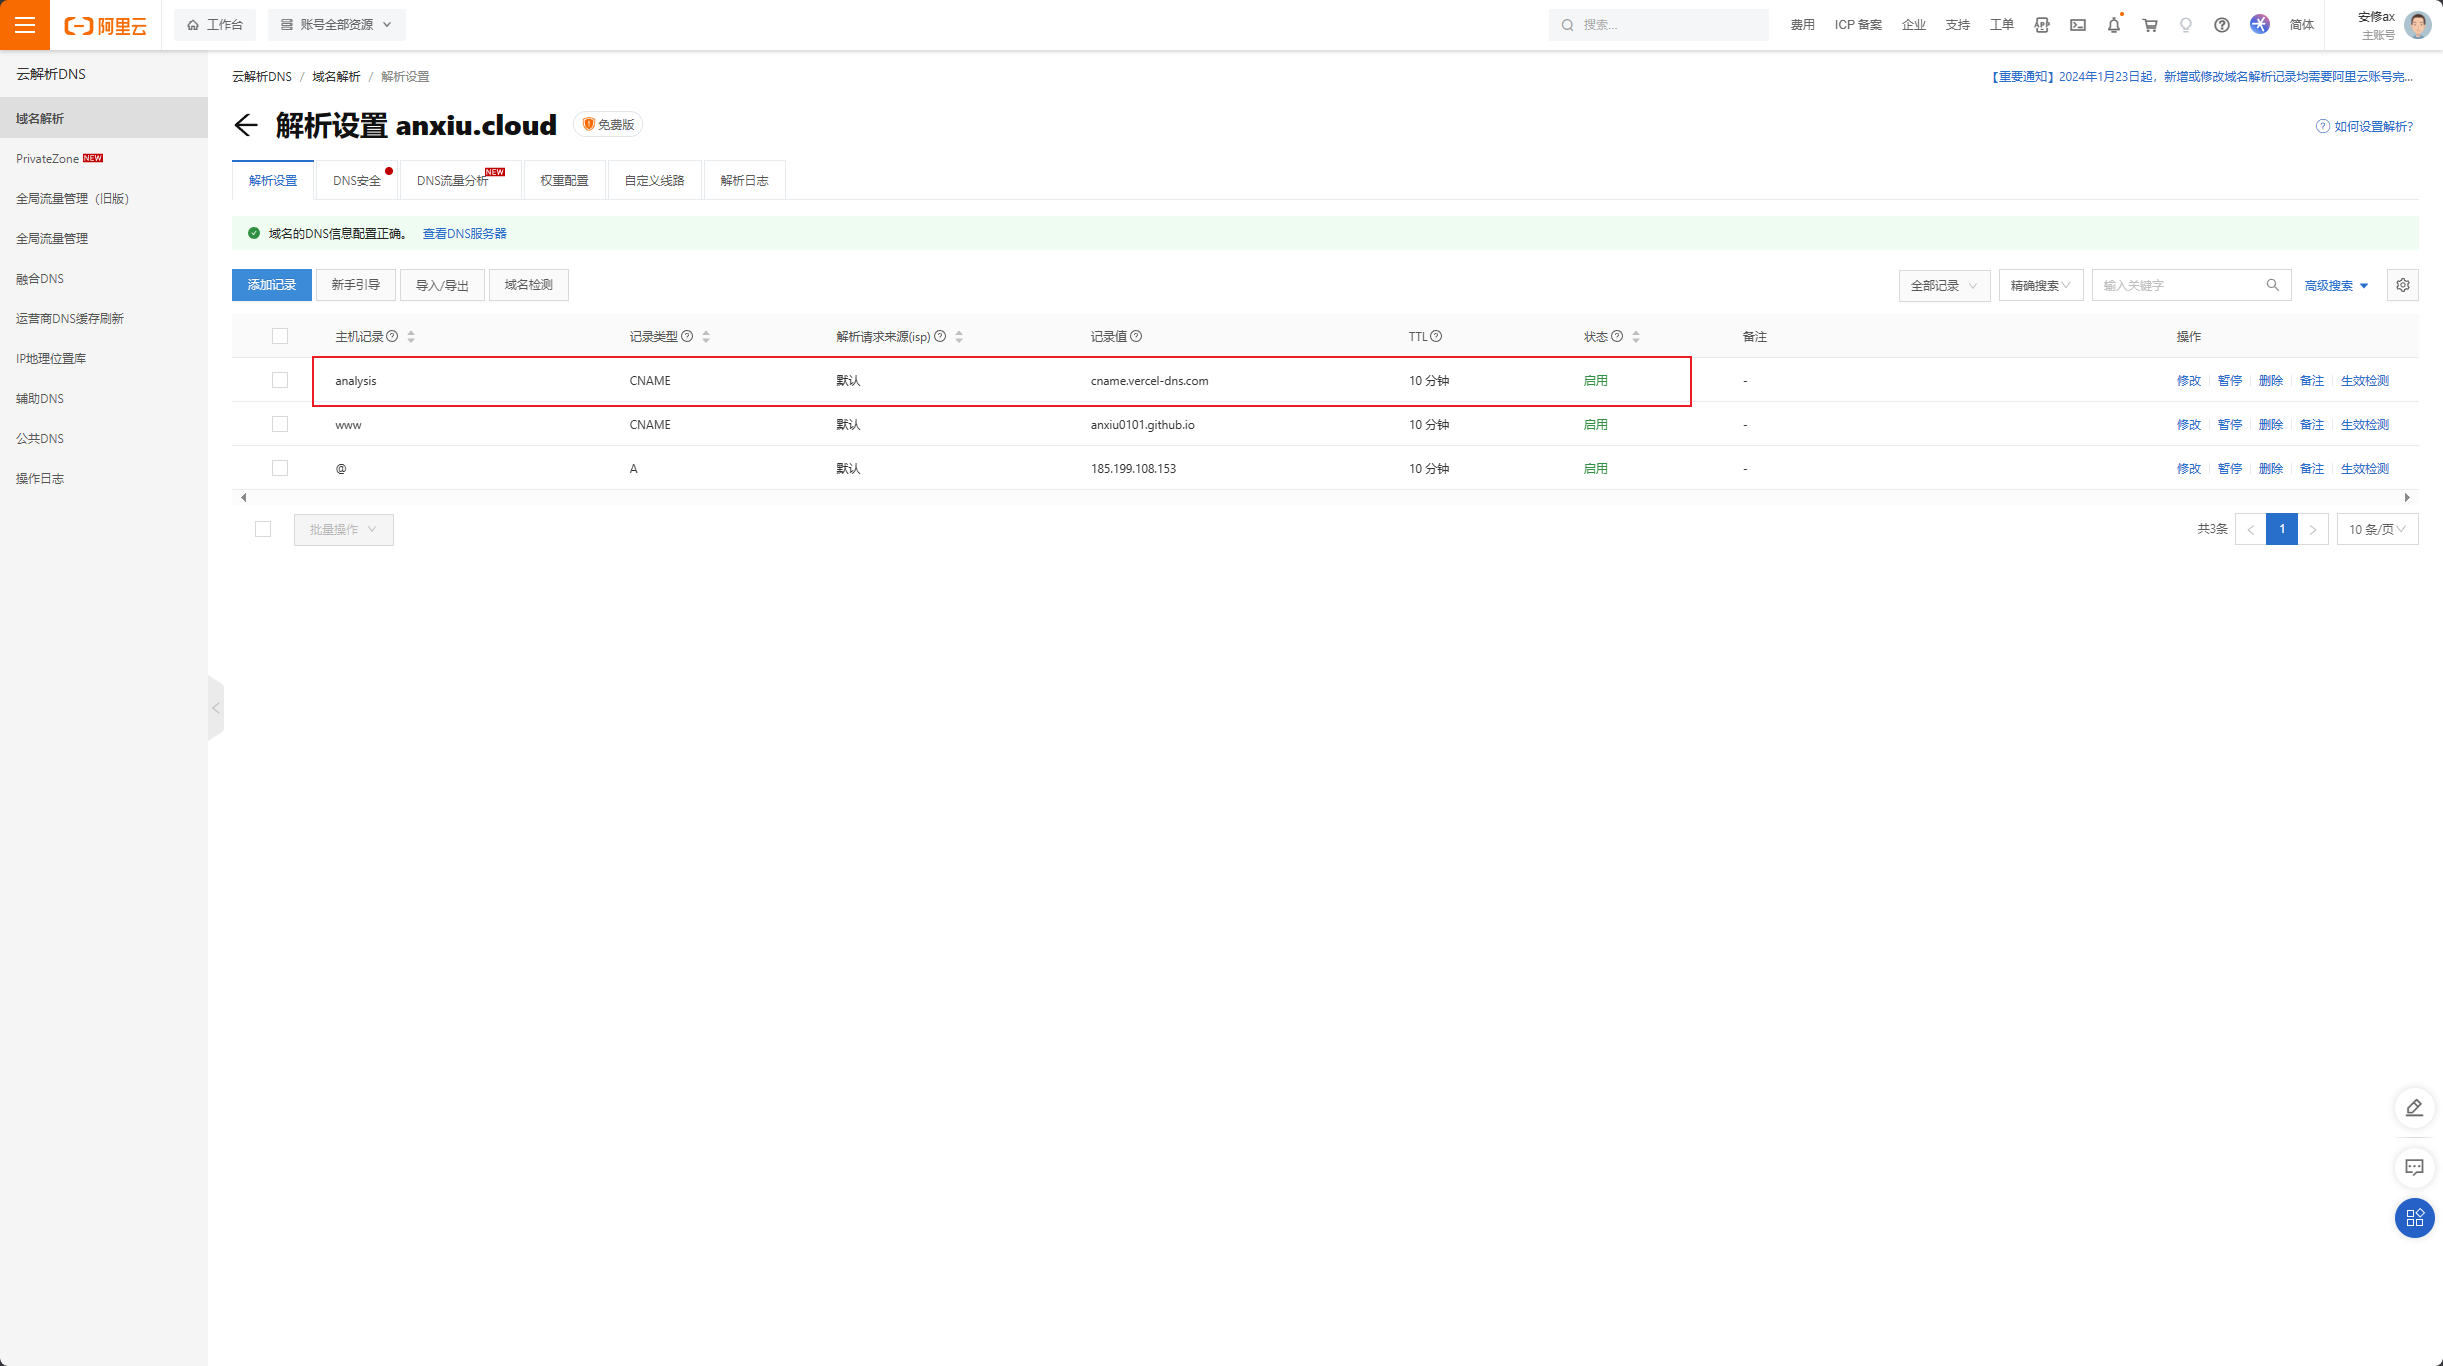
Task: Open the 解析日志 tab
Action: 744,181
